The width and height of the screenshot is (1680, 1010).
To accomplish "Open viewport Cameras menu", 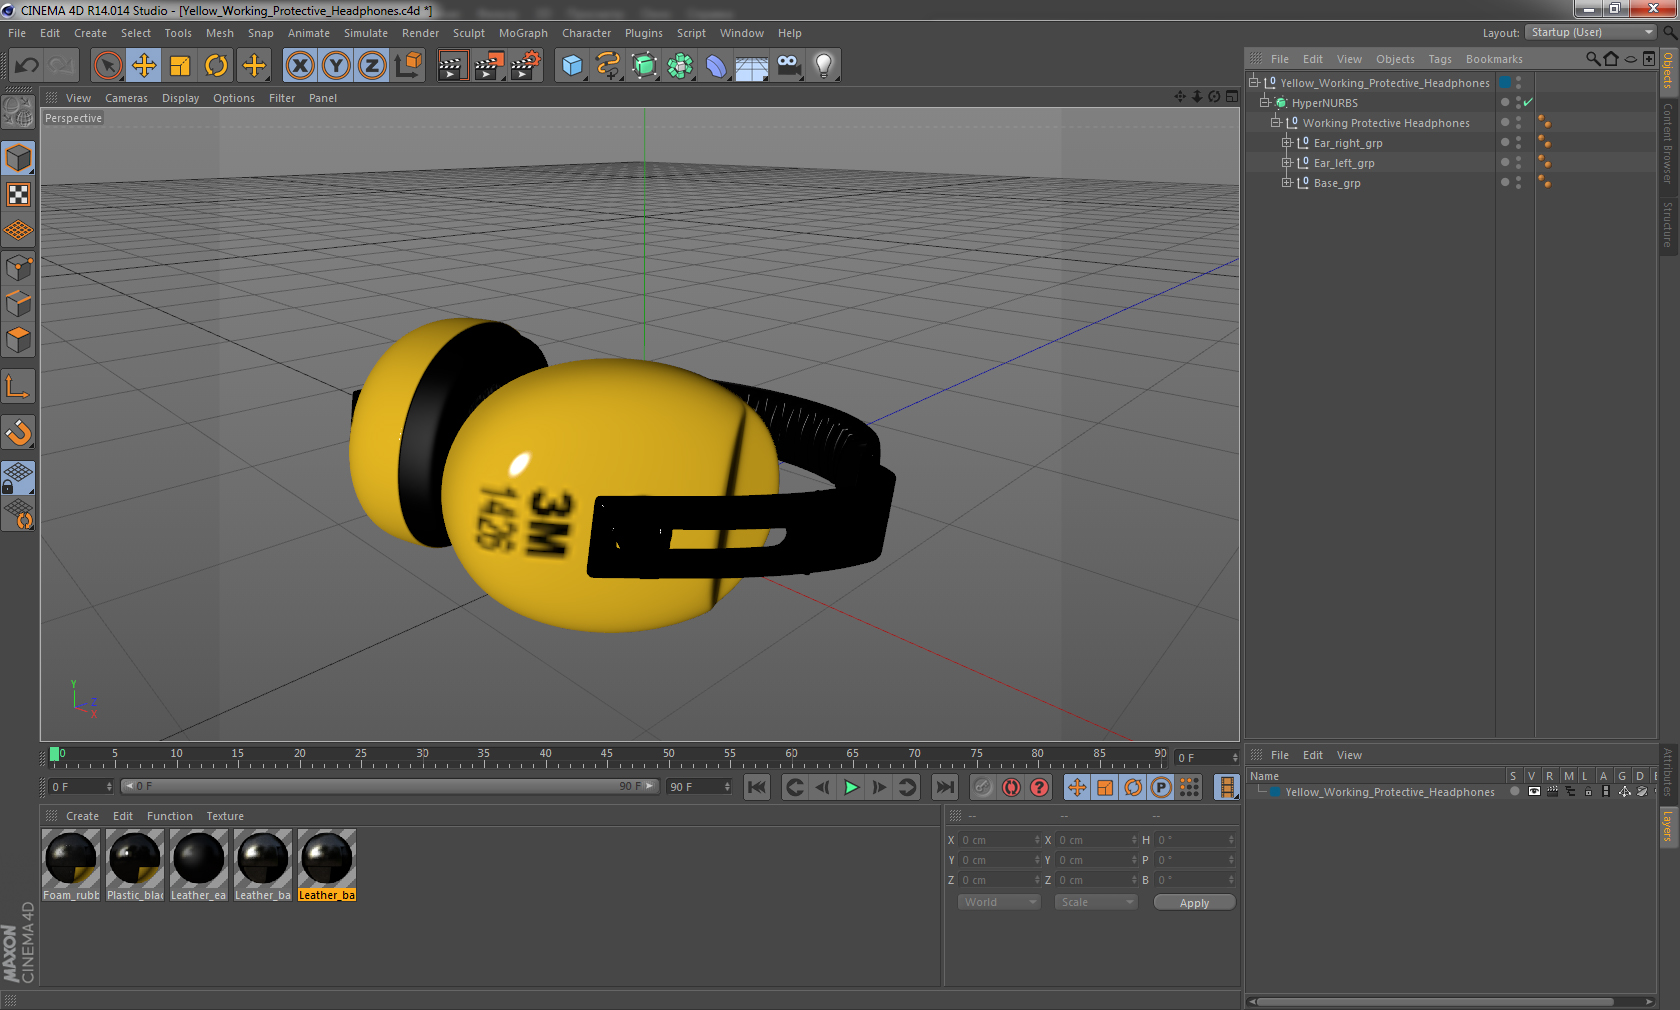I will 126,98.
